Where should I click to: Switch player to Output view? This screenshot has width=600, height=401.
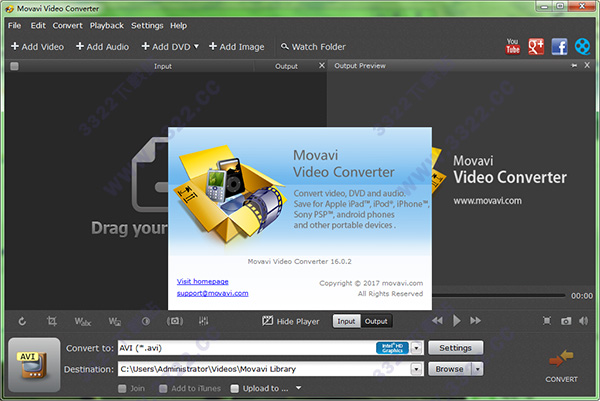pos(376,321)
